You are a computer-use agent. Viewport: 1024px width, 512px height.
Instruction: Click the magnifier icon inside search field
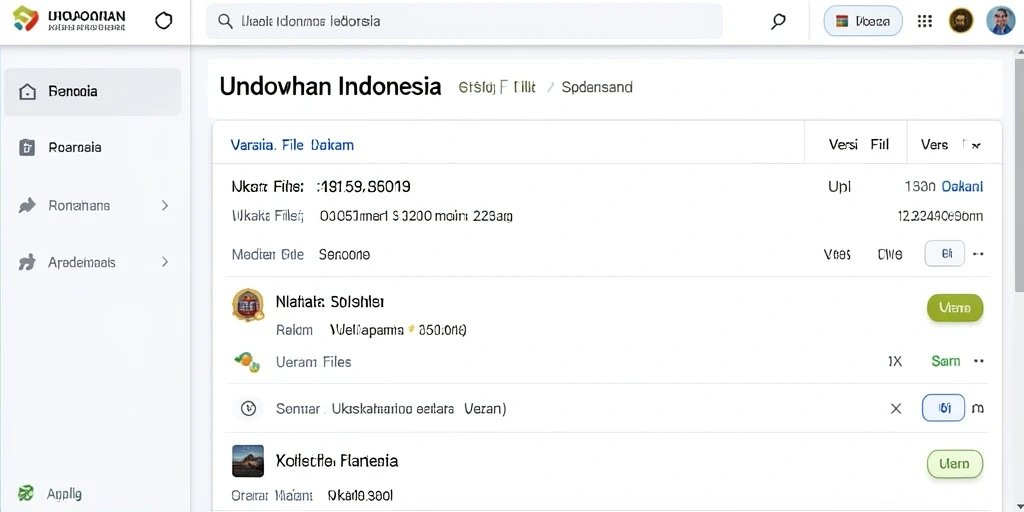pos(225,21)
